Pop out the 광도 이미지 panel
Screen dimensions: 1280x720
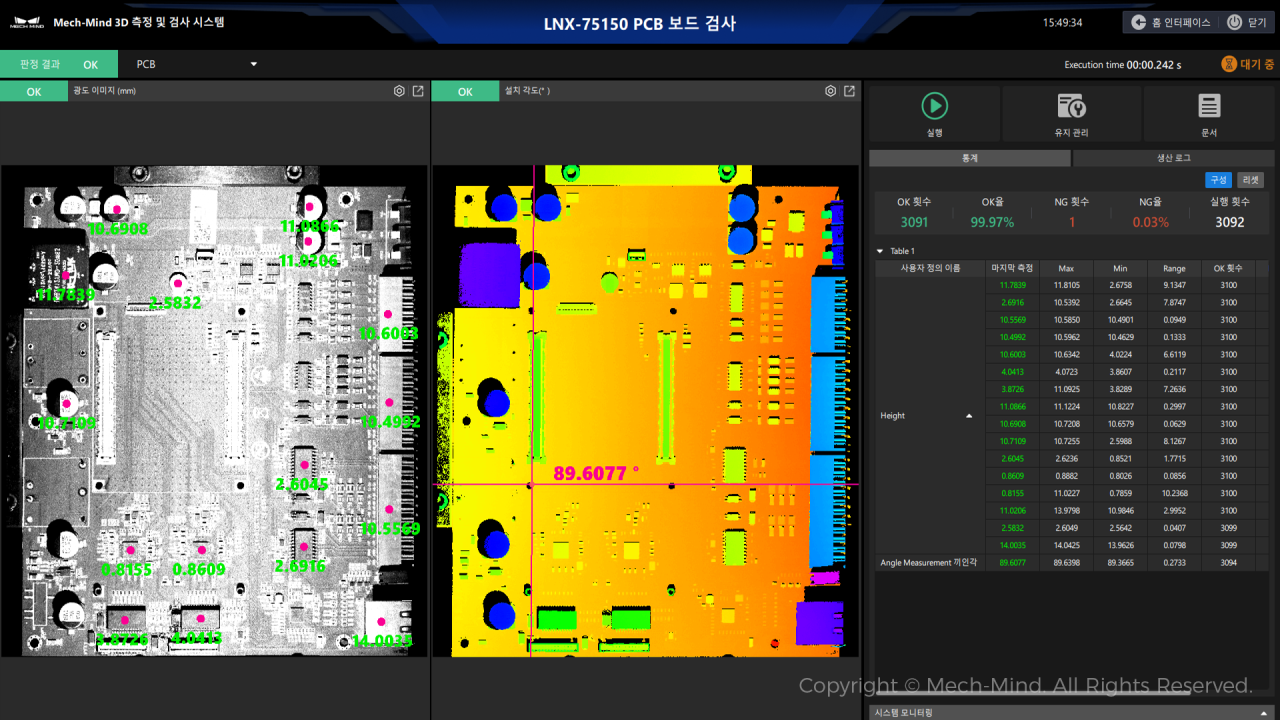[x=418, y=91]
